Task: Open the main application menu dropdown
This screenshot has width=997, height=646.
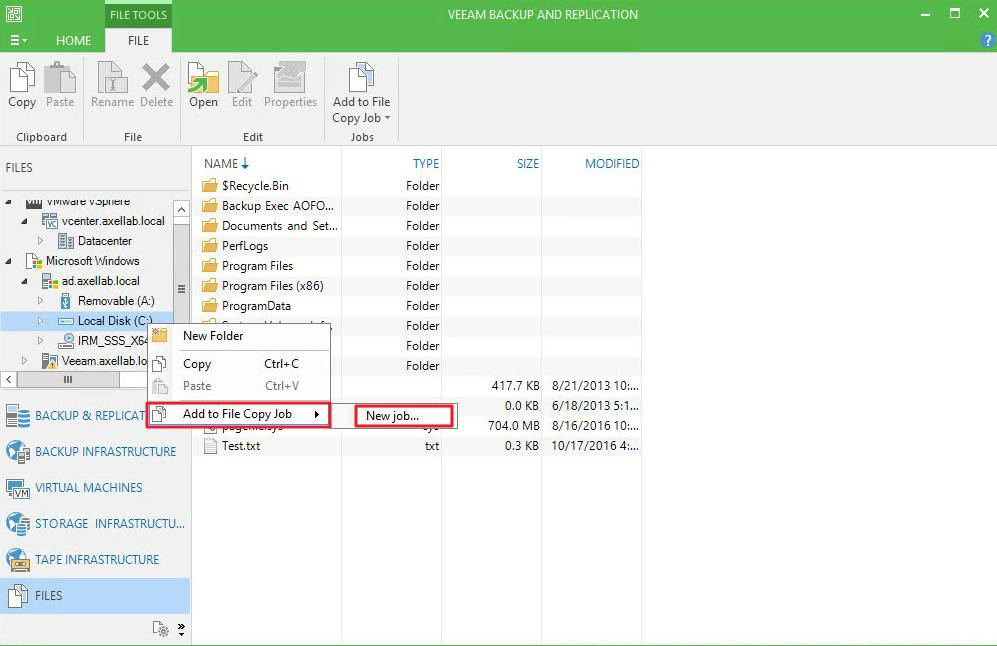Action: 18,41
